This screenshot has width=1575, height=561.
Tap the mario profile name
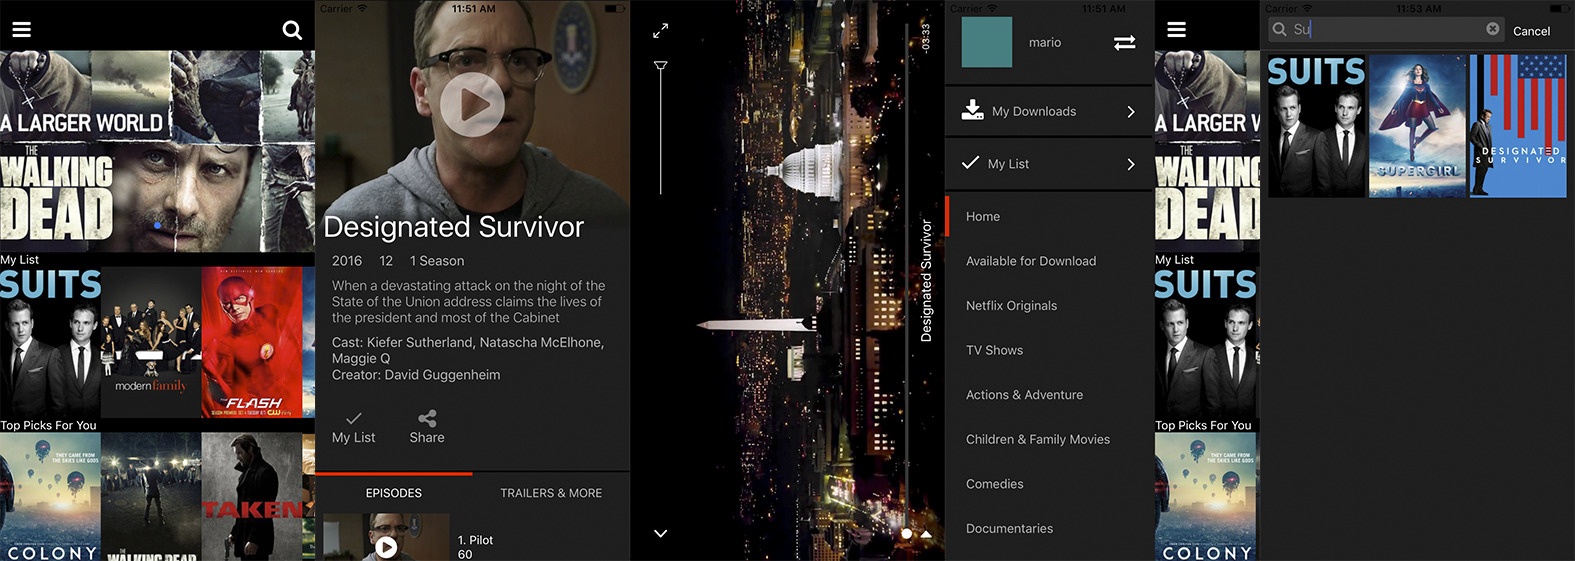pyautogui.click(x=1045, y=42)
